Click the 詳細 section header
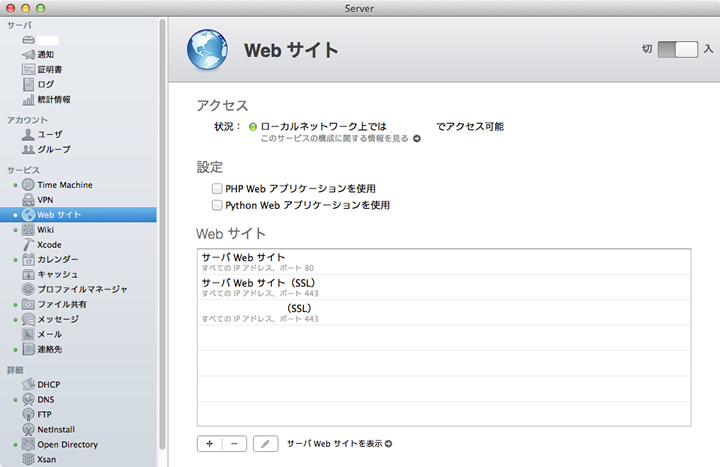Screen dimensions: 720x467 [15, 370]
